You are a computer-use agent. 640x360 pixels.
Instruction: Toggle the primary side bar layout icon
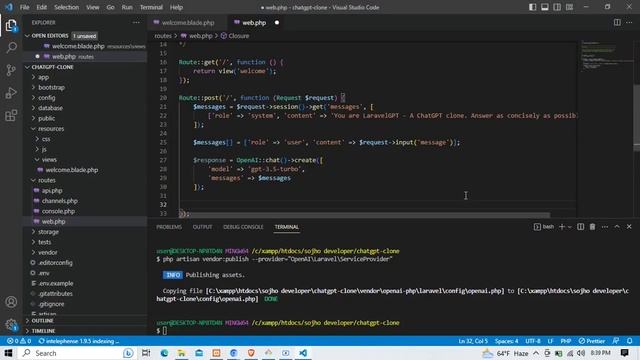pos(532,7)
